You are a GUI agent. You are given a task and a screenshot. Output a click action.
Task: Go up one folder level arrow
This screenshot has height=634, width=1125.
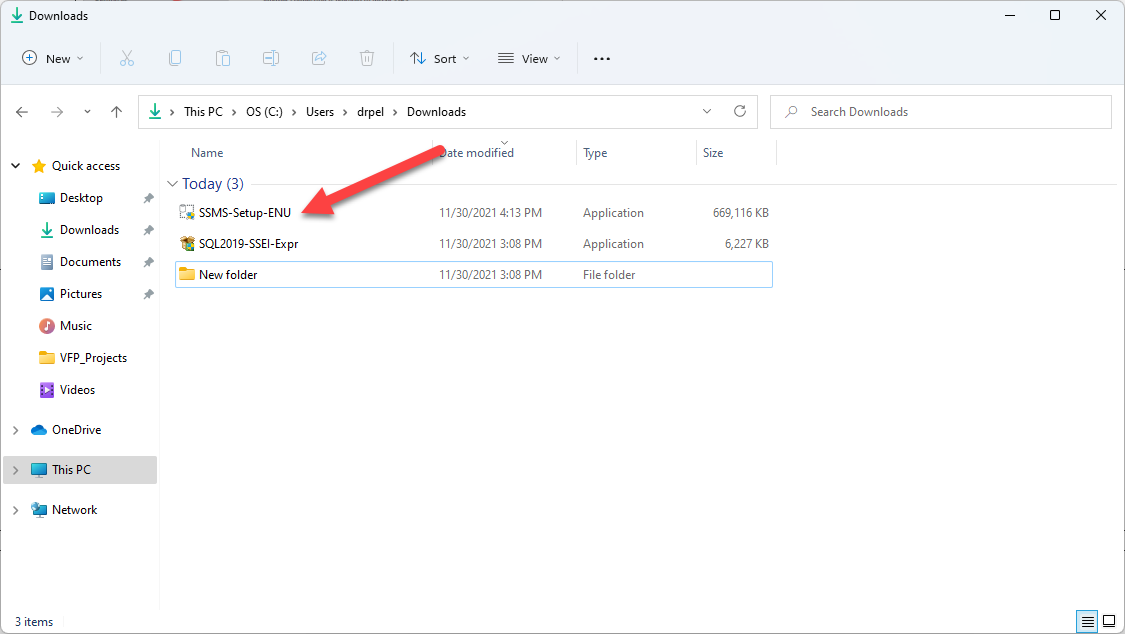click(116, 112)
